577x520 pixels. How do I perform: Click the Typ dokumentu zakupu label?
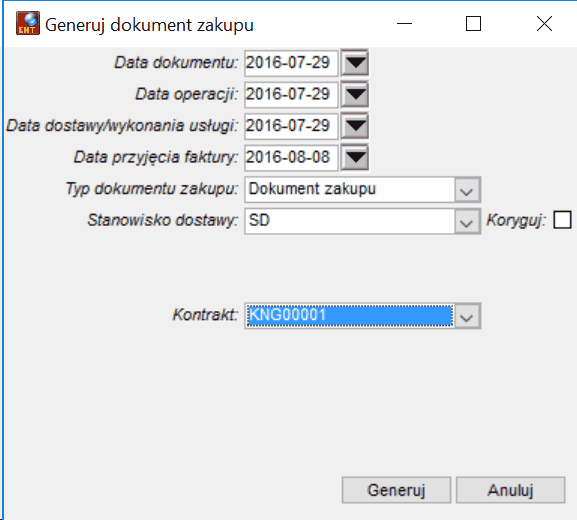coord(152,189)
